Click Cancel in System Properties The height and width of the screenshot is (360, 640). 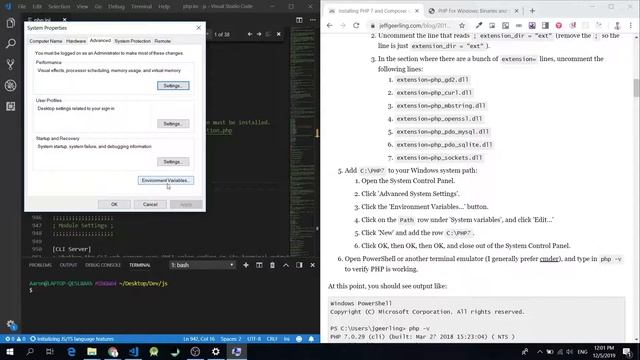click(x=150, y=204)
